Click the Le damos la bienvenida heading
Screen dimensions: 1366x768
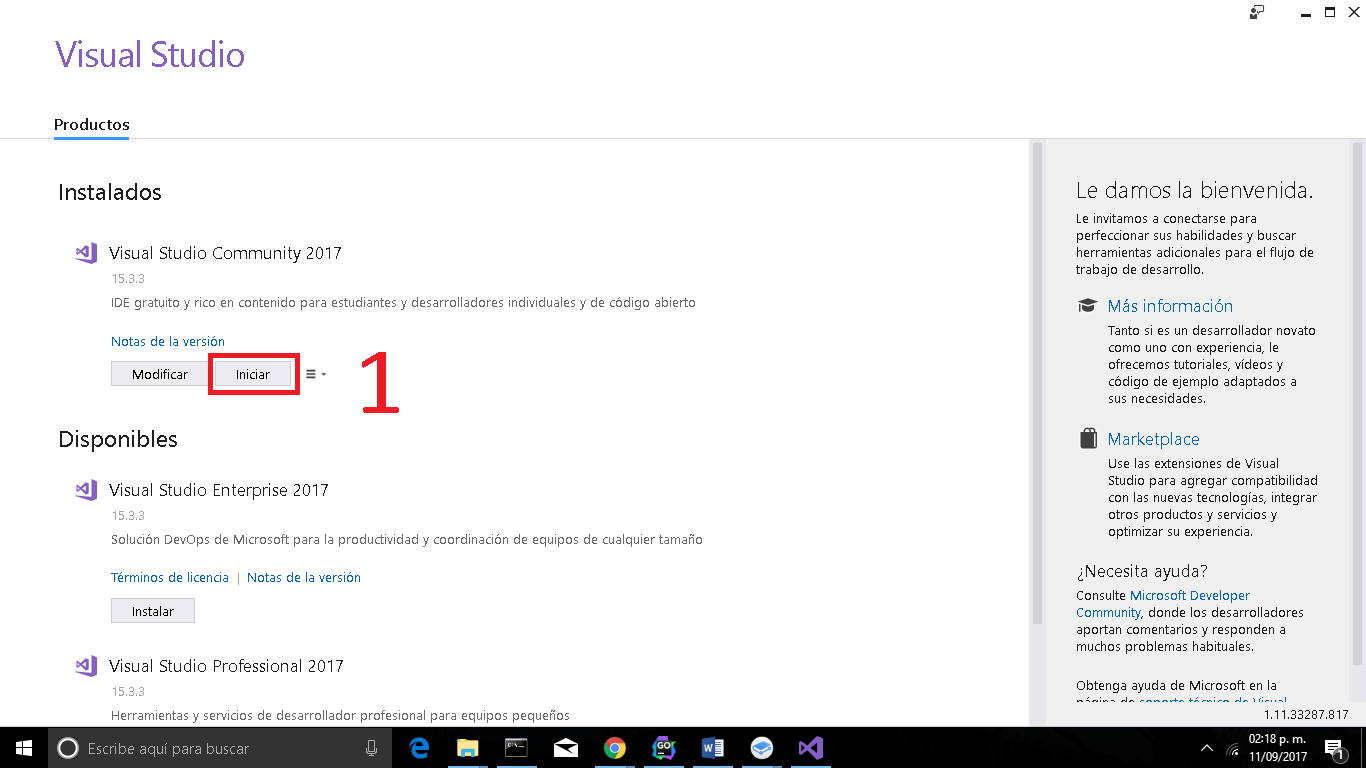[1194, 190]
